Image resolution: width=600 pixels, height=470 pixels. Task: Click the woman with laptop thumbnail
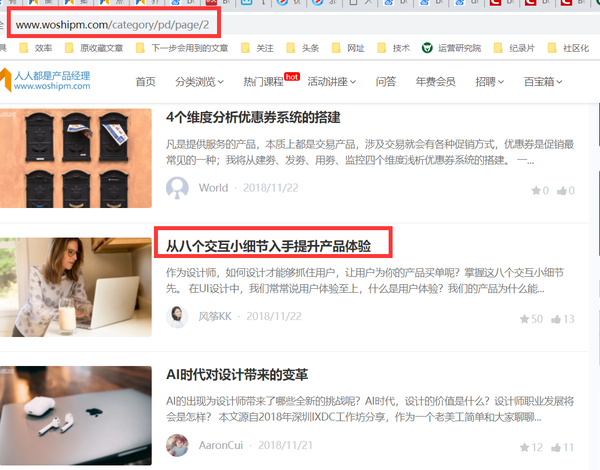pos(76,287)
